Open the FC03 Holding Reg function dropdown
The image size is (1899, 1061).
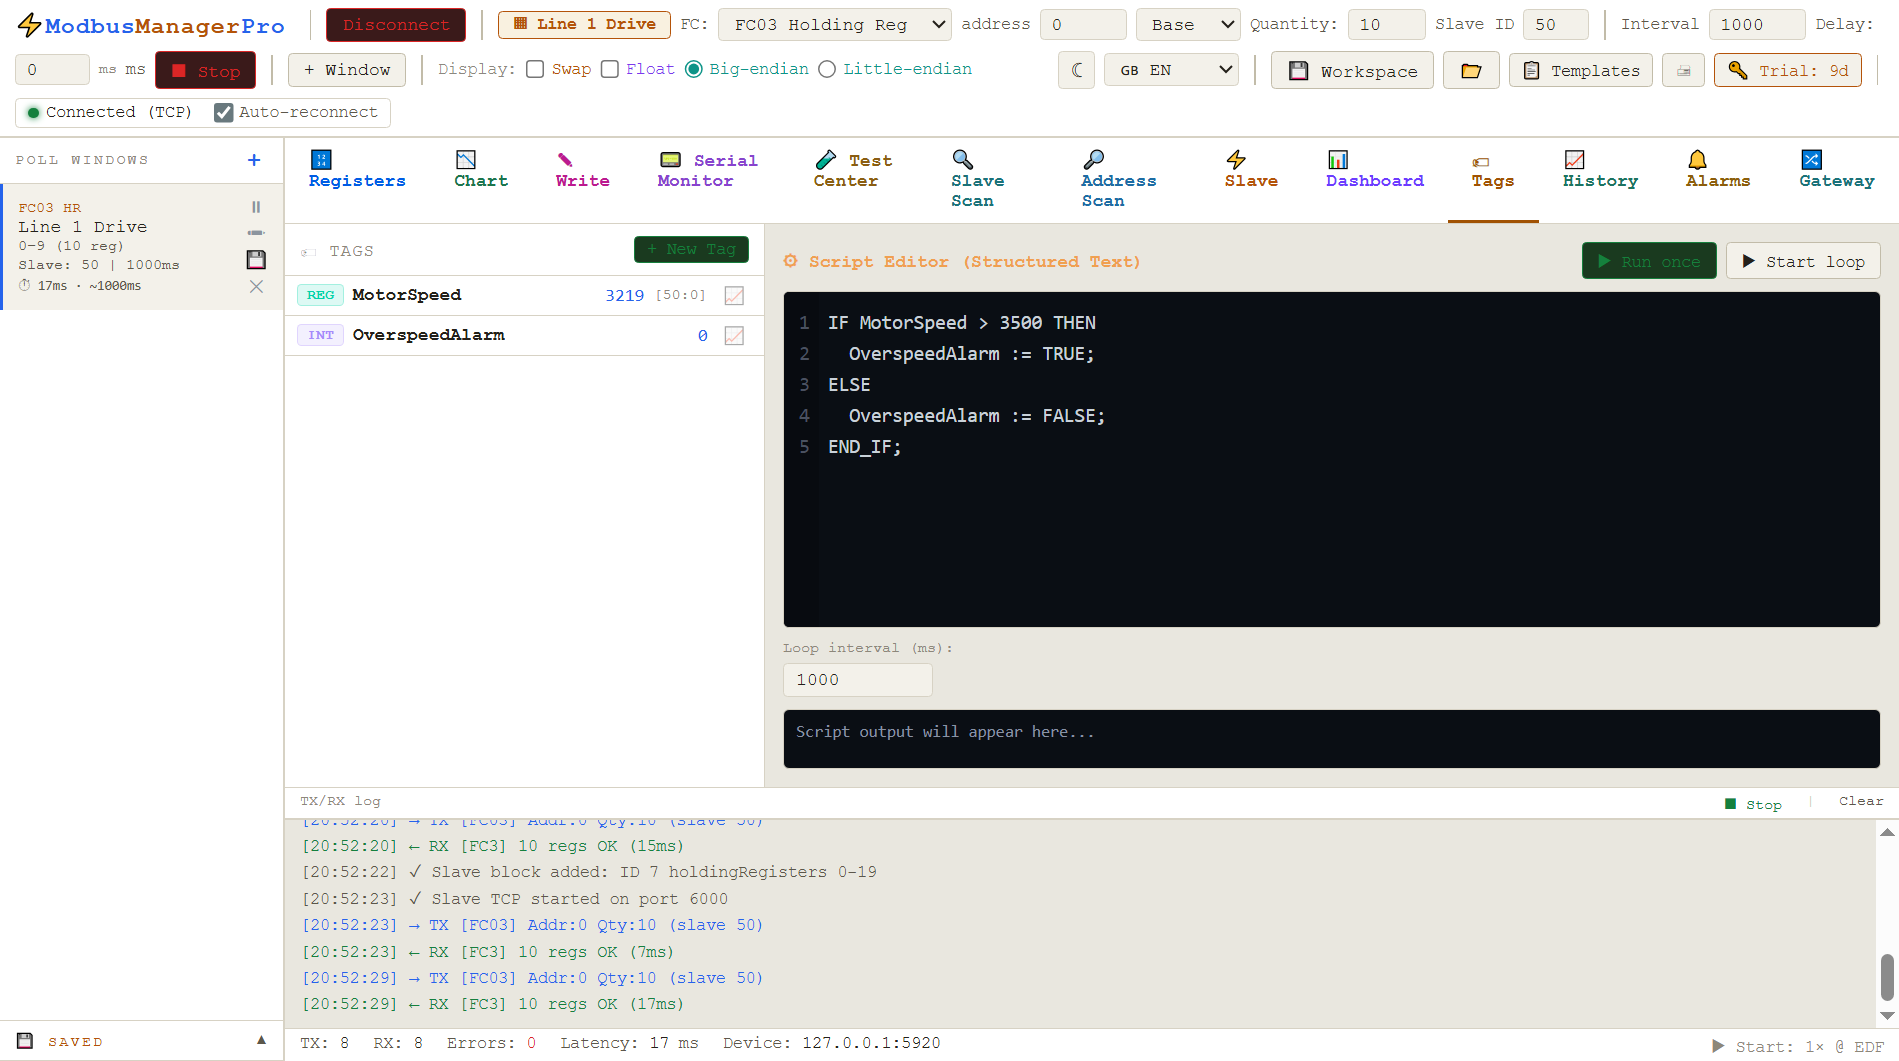(834, 24)
